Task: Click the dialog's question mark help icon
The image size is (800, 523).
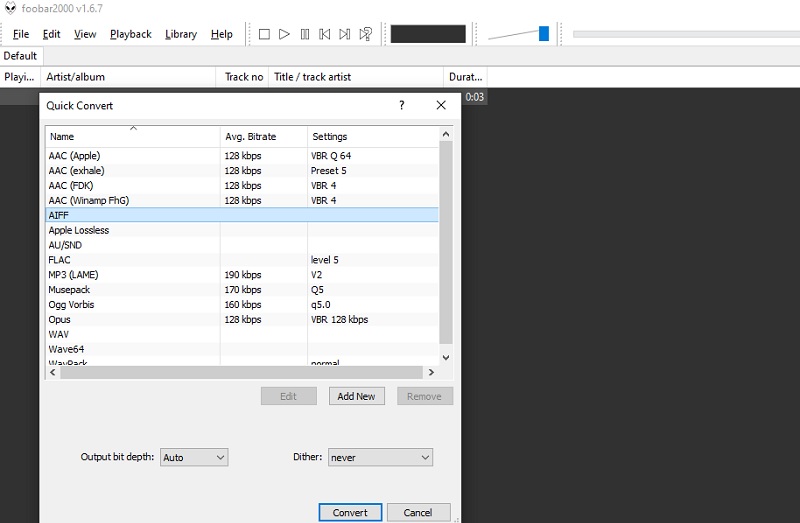Action: [x=402, y=105]
